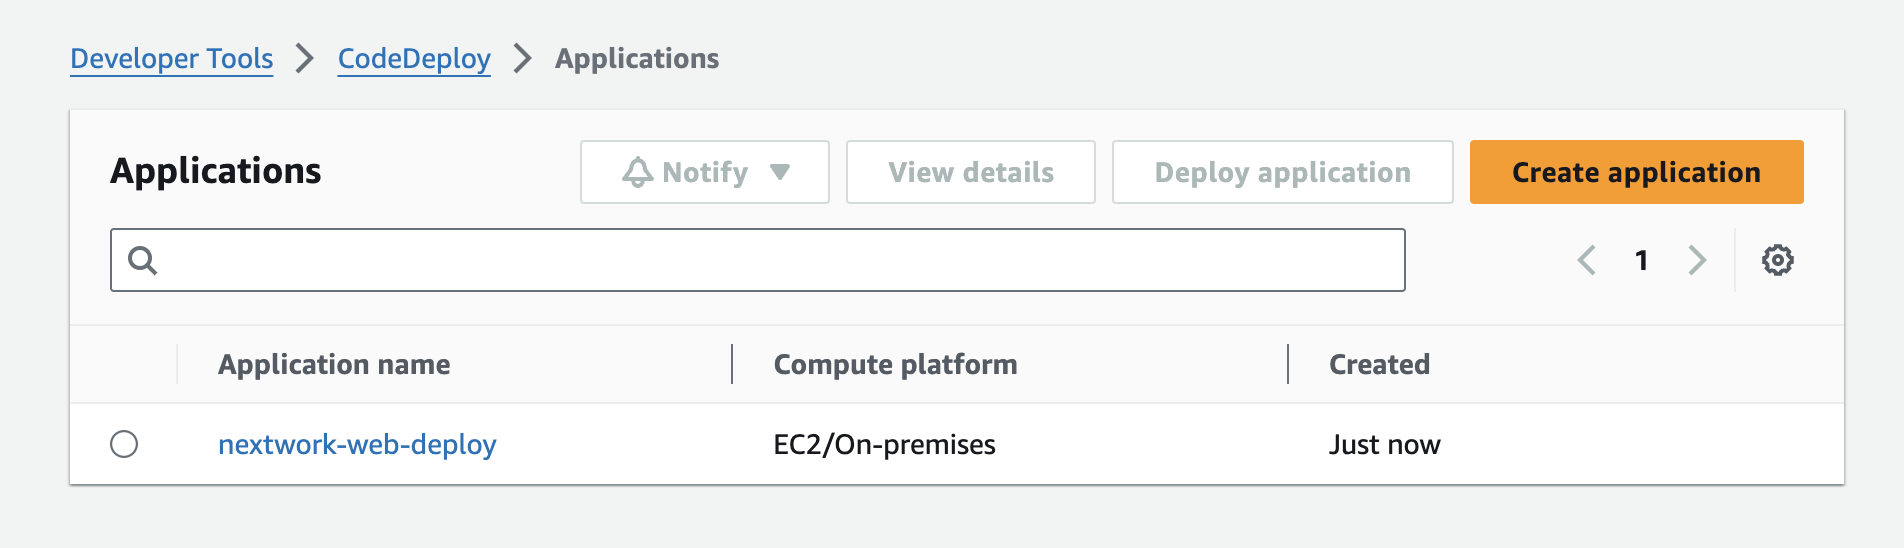Focus the applications search field
Viewport: 1904px width, 548px height.
770,260
